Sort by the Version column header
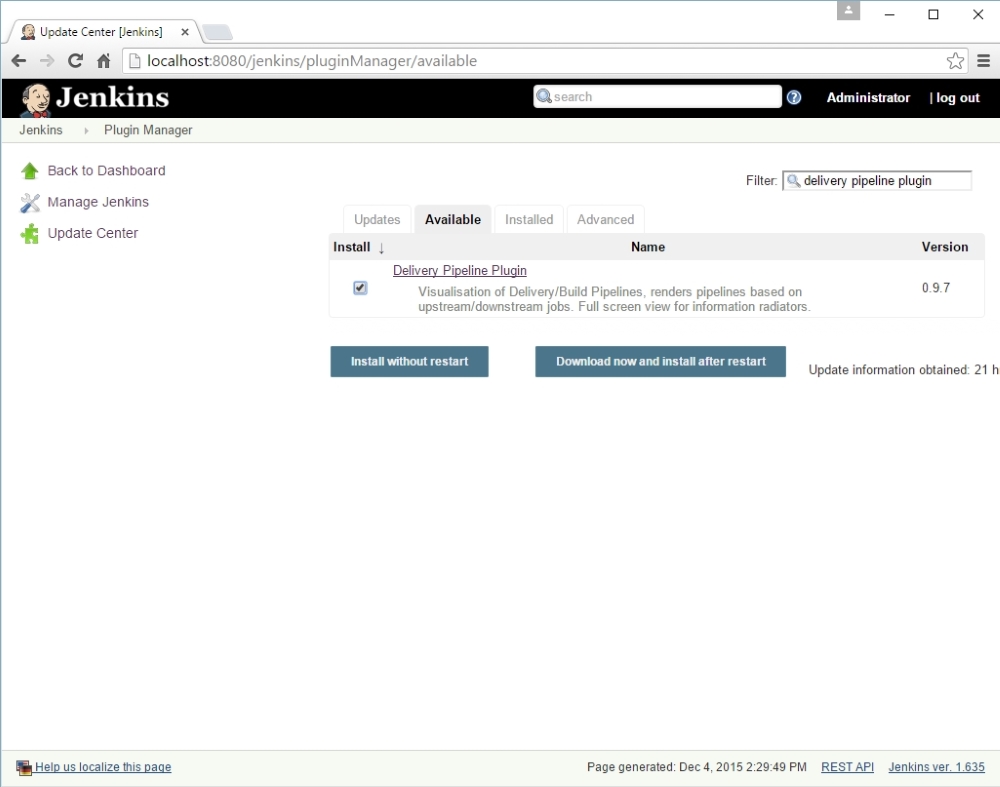This screenshot has width=1000, height=787. (x=945, y=247)
